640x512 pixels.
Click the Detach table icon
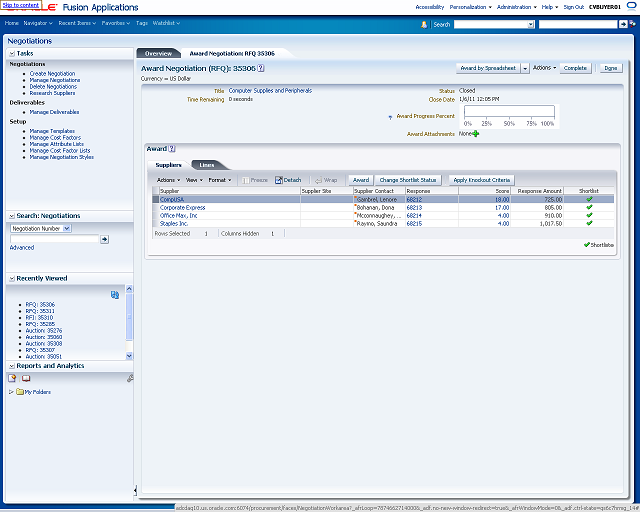279,180
